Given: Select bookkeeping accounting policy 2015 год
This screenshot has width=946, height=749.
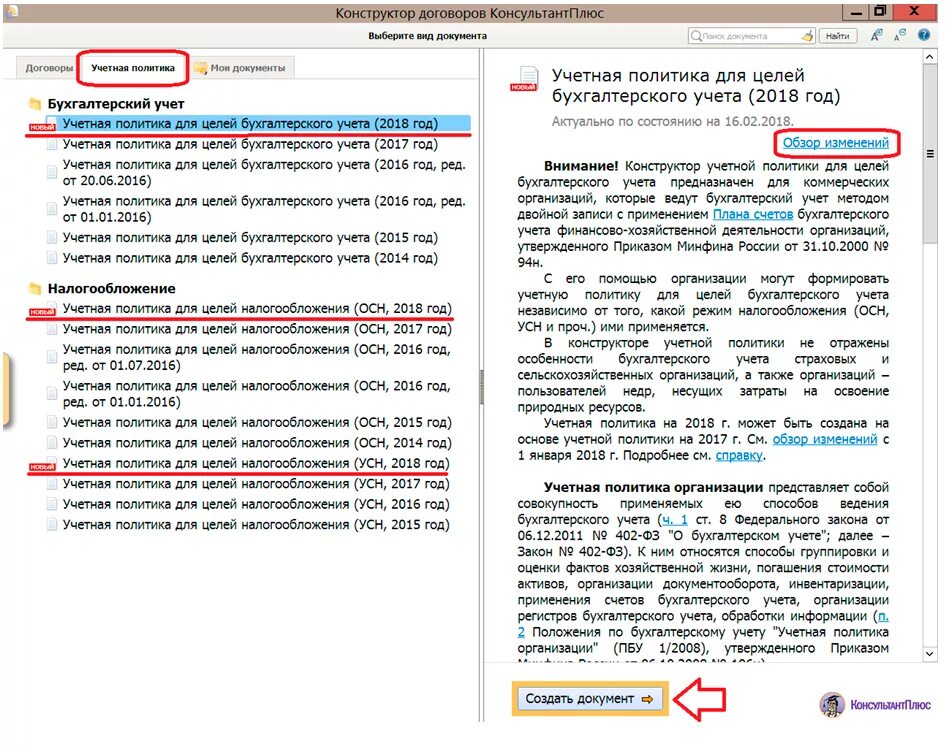Looking at the screenshot, I should [250, 238].
